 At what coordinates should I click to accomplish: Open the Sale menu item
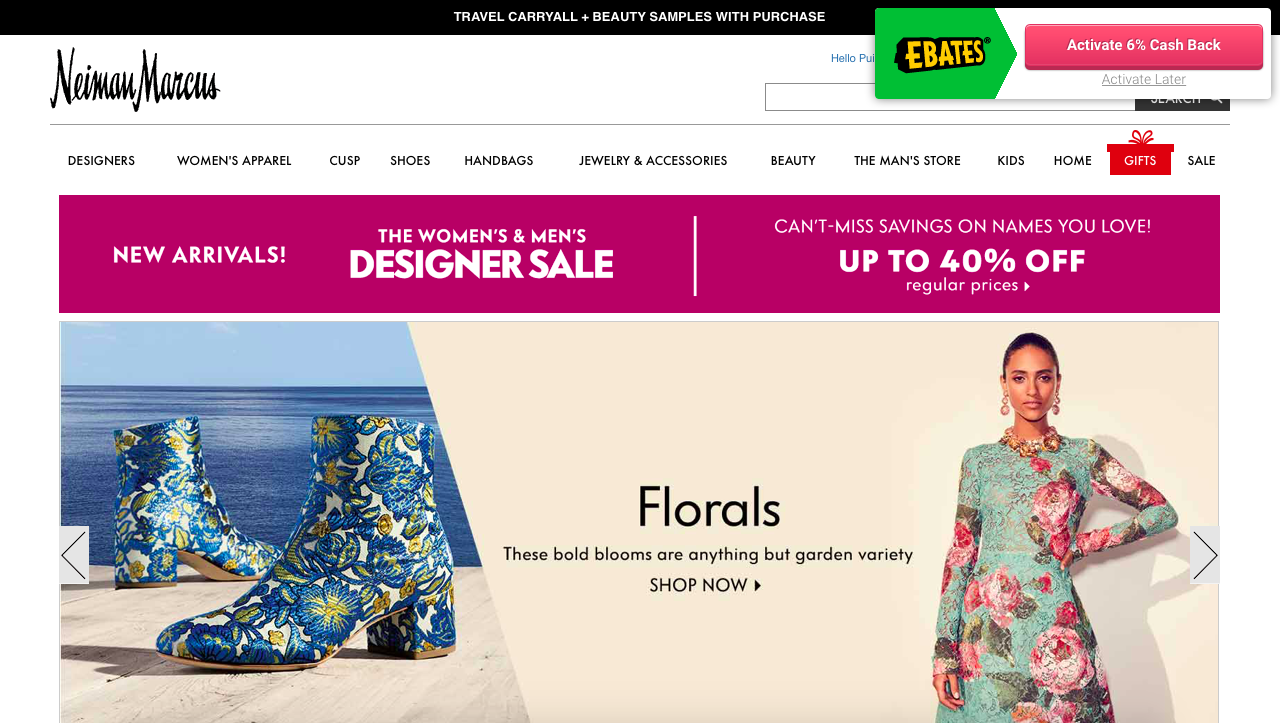point(1201,161)
